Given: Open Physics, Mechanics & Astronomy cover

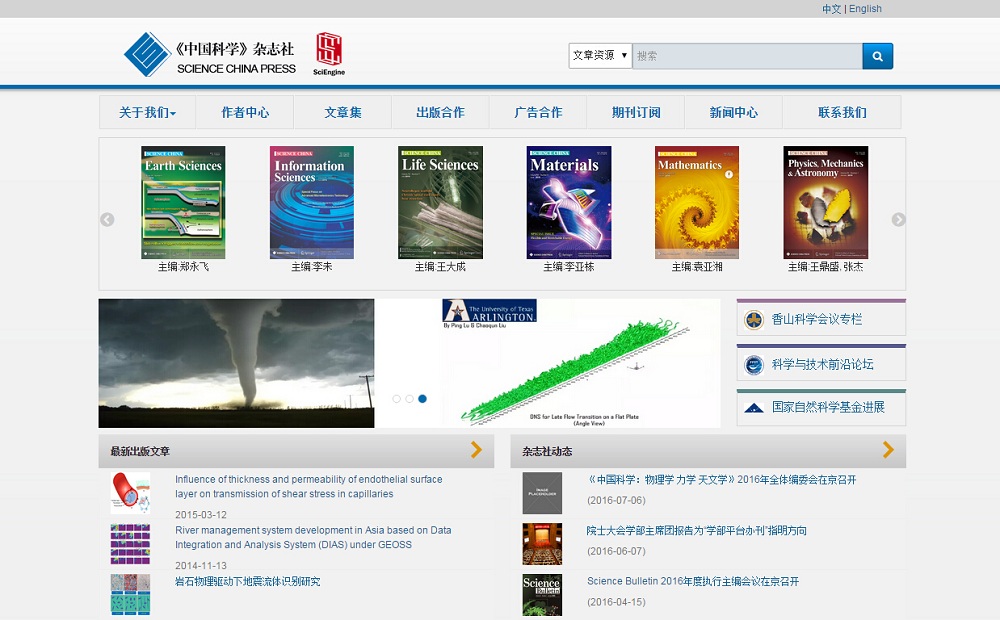Looking at the screenshot, I should pyautogui.click(x=826, y=202).
